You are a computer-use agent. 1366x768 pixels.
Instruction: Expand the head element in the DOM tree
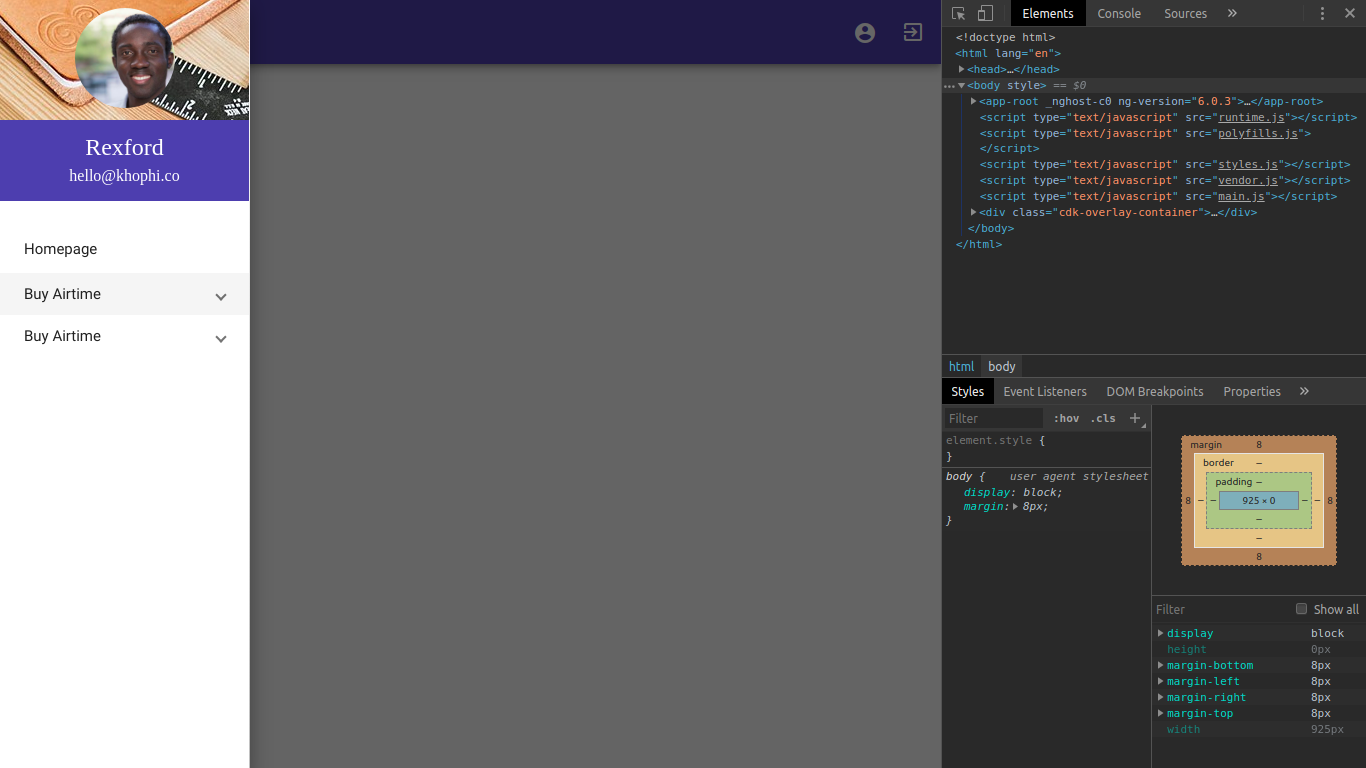(x=962, y=69)
